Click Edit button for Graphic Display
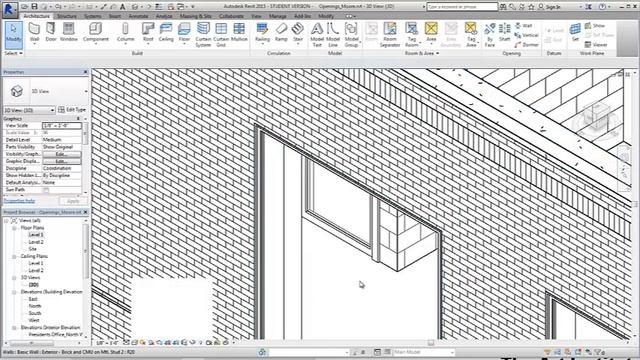Image resolution: width=640 pixels, height=360 pixels. tap(62, 161)
